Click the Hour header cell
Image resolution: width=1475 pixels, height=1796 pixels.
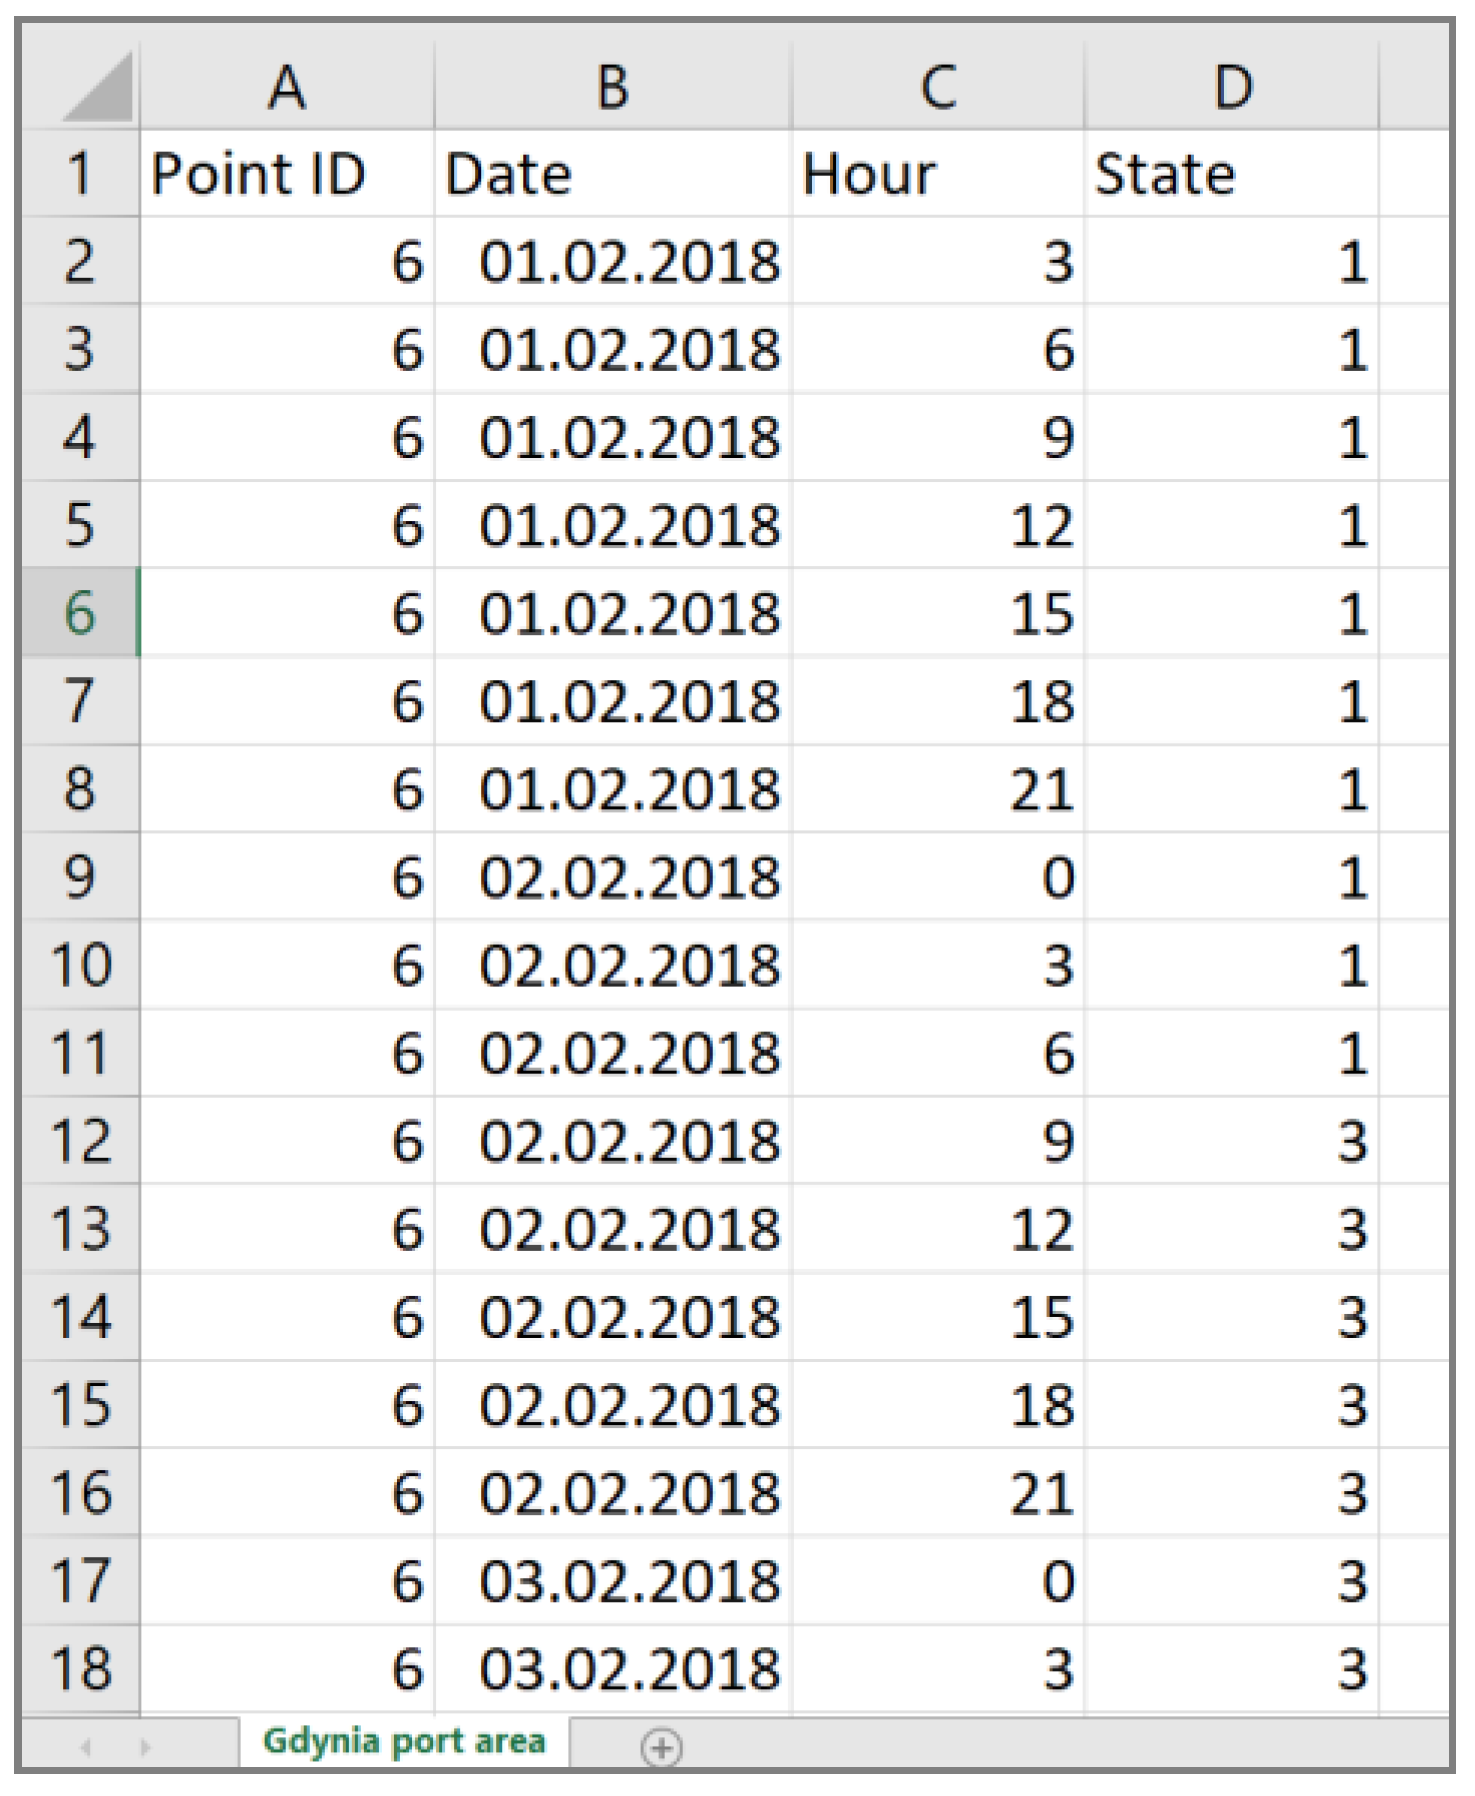coord(937,174)
